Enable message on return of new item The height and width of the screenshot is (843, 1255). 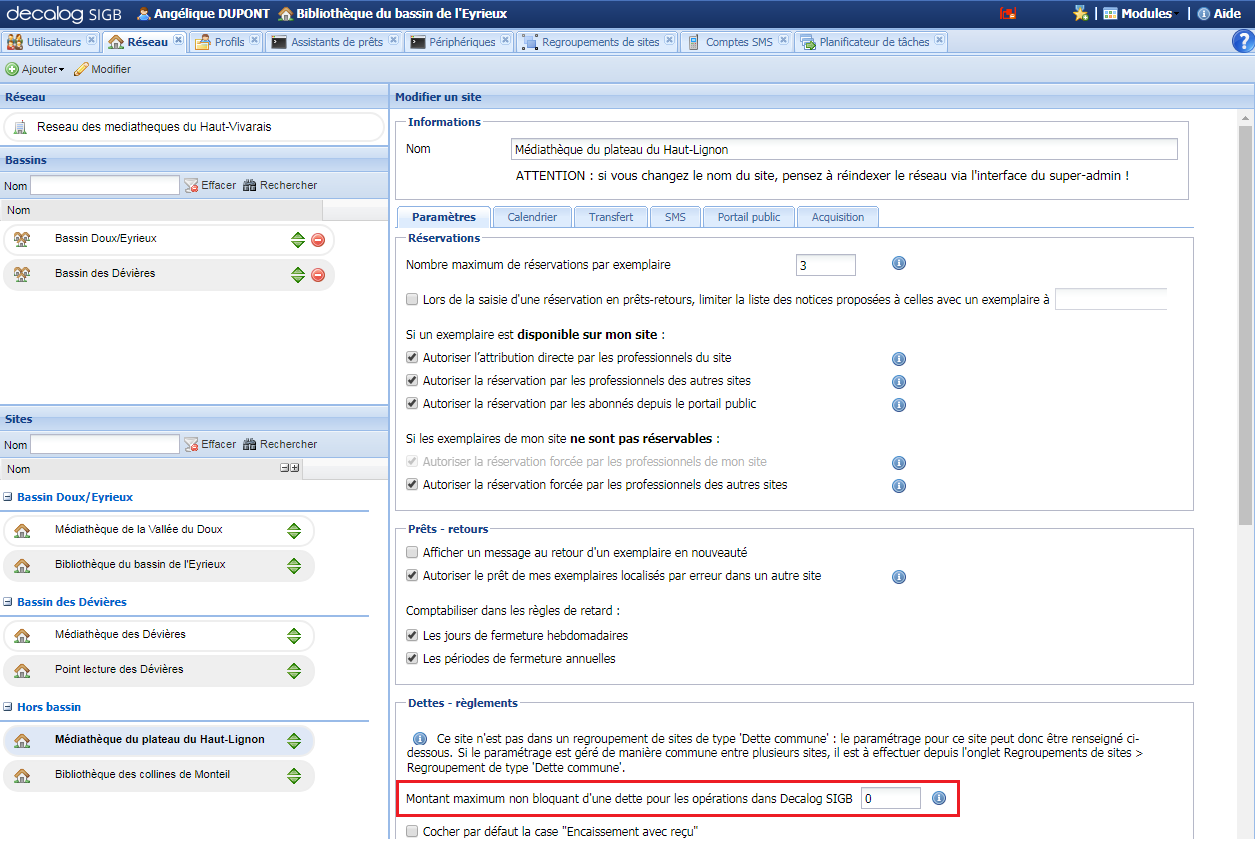tap(412, 553)
